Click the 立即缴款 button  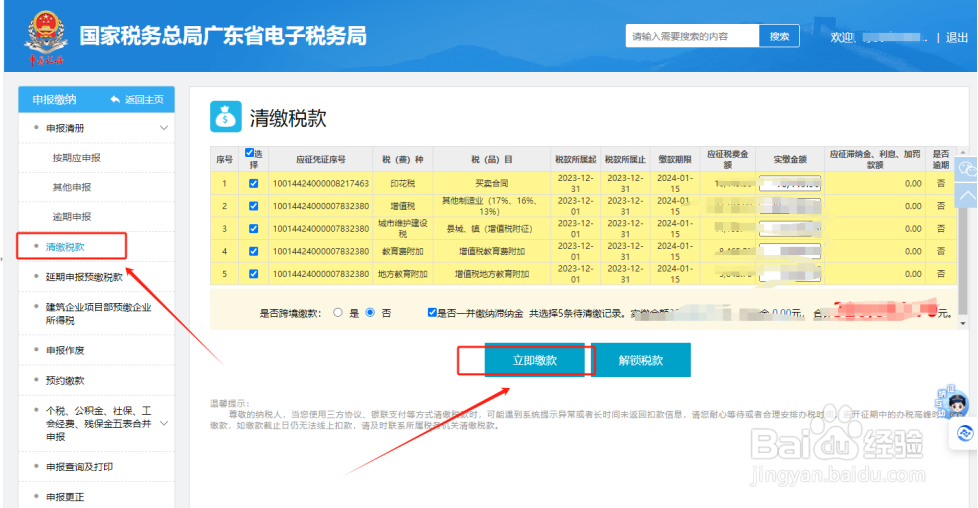coord(535,360)
